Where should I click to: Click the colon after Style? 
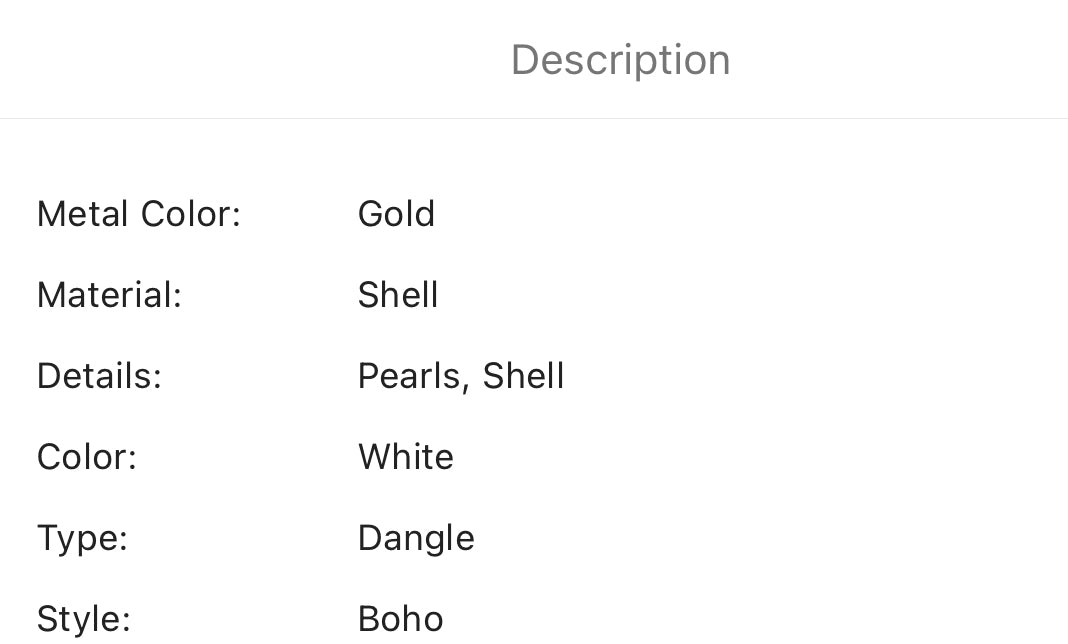(126, 623)
